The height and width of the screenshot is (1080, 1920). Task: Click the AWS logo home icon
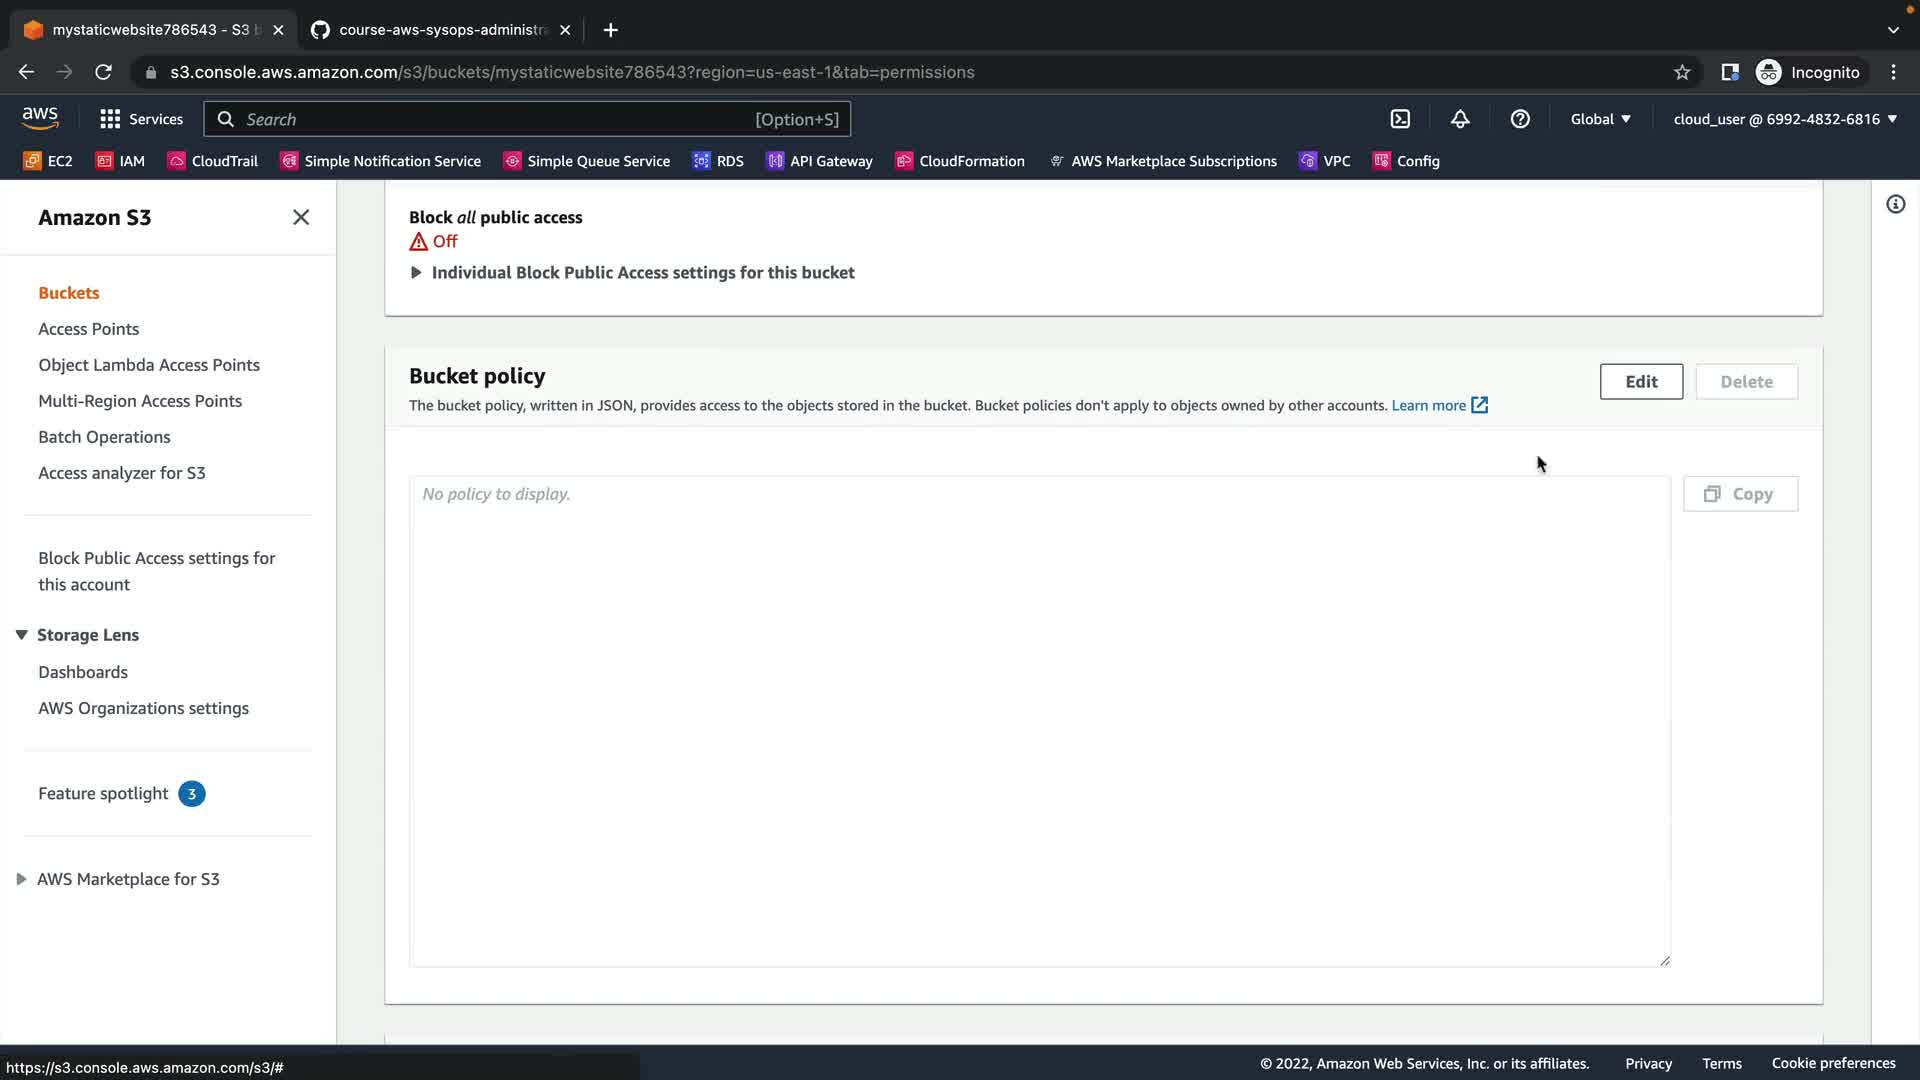tap(40, 118)
